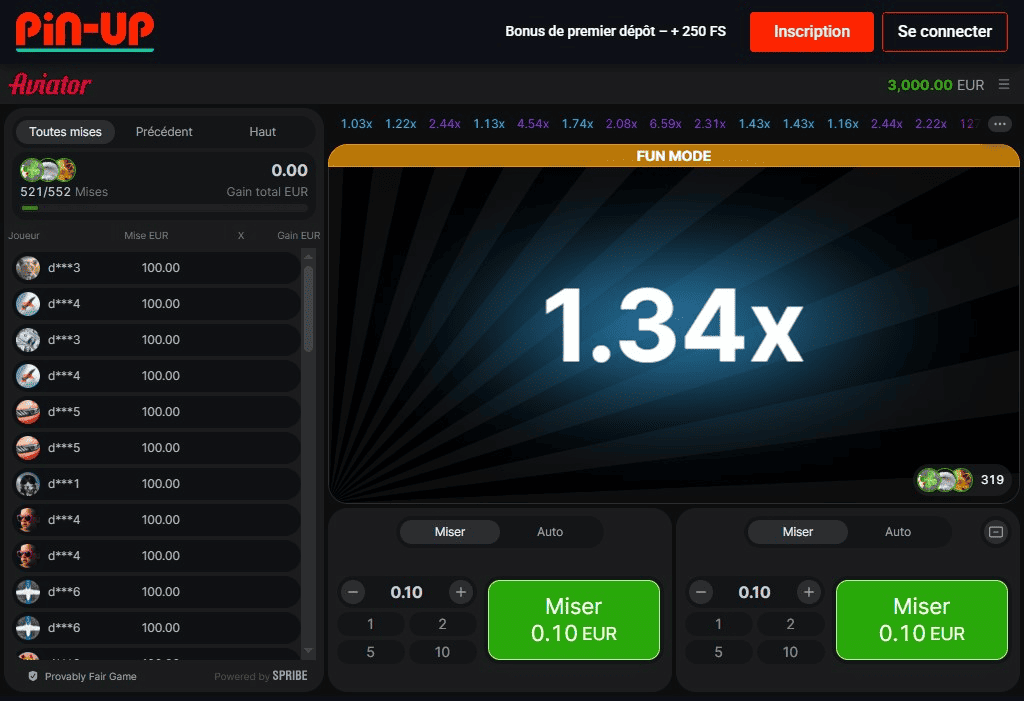
Task: Click the 1.74x history multiplier
Action: click(577, 123)
